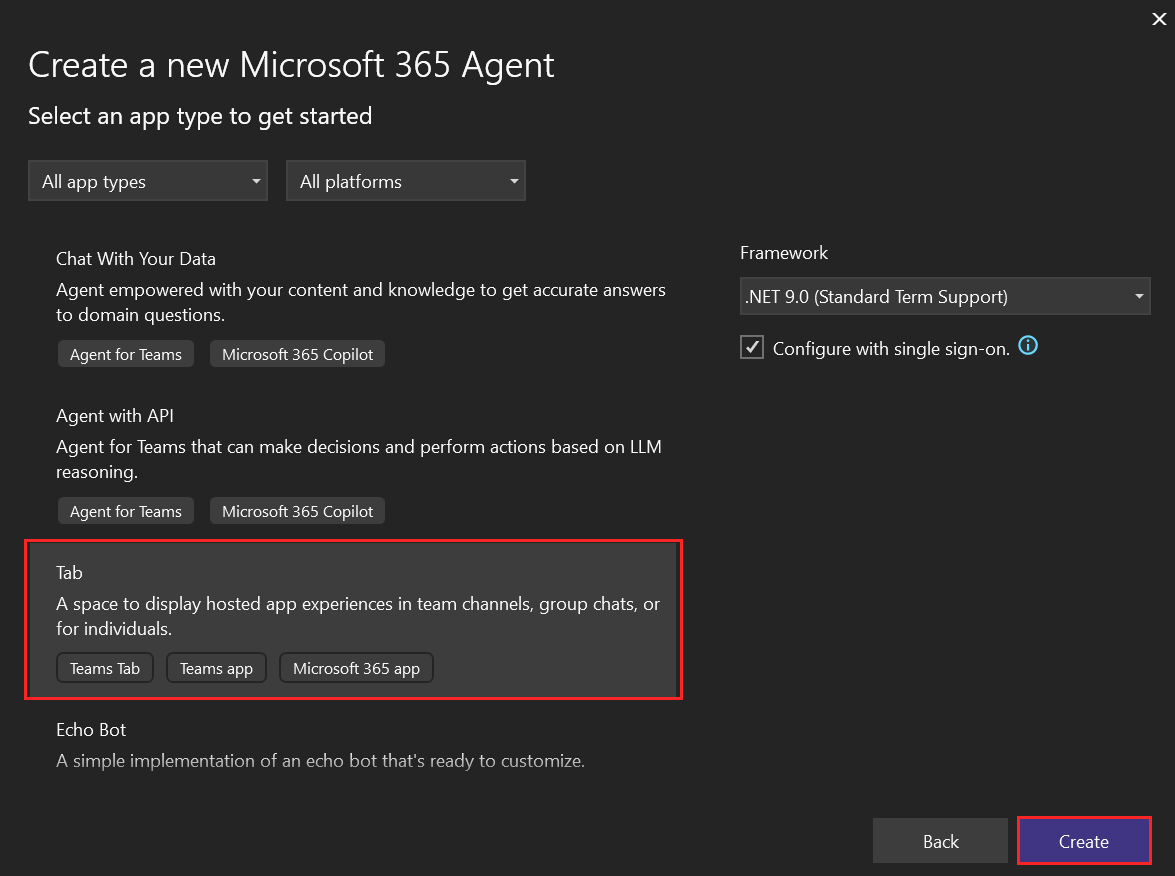Select the Microsoft 365 app tag
The image size is (1175, 876).
click(x=356, y=667)
